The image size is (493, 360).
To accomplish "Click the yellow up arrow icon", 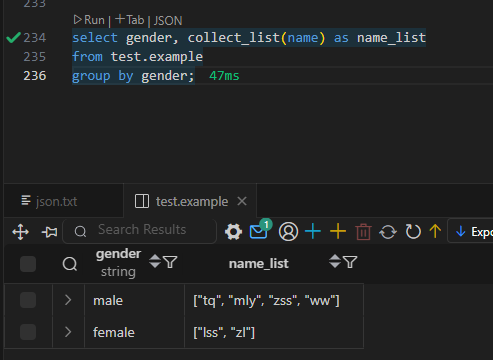I will pos(435,231).
